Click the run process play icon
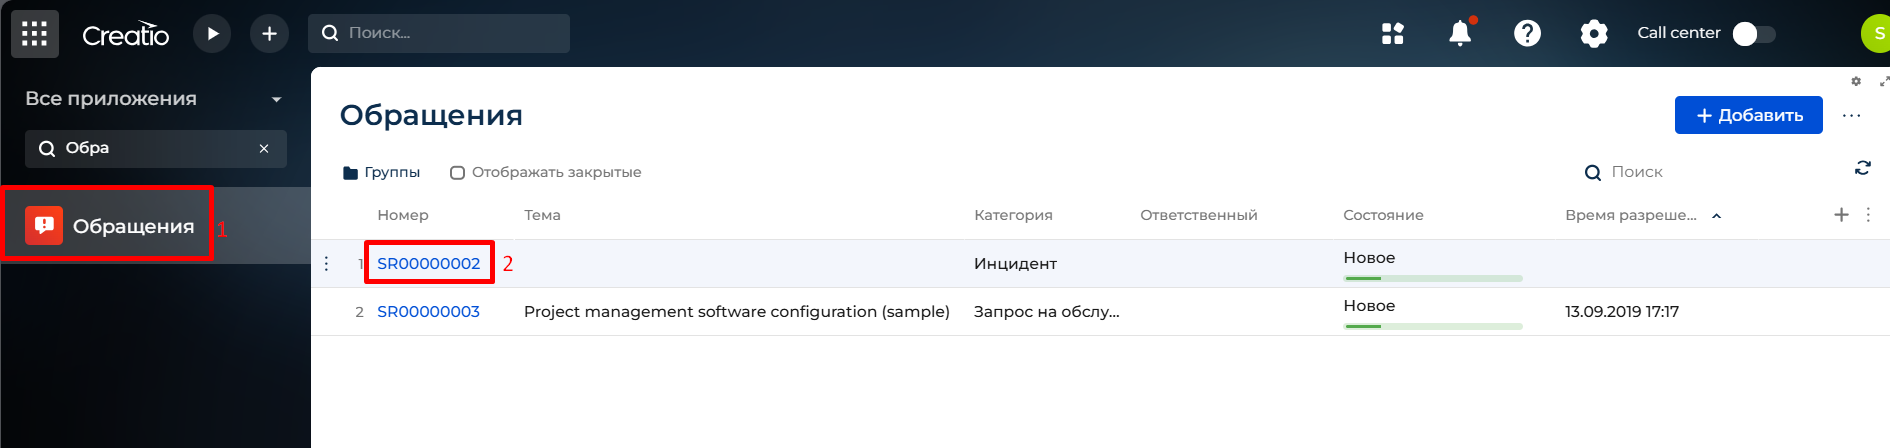The width and height of the screenshot is (1890, 448). 212,34
